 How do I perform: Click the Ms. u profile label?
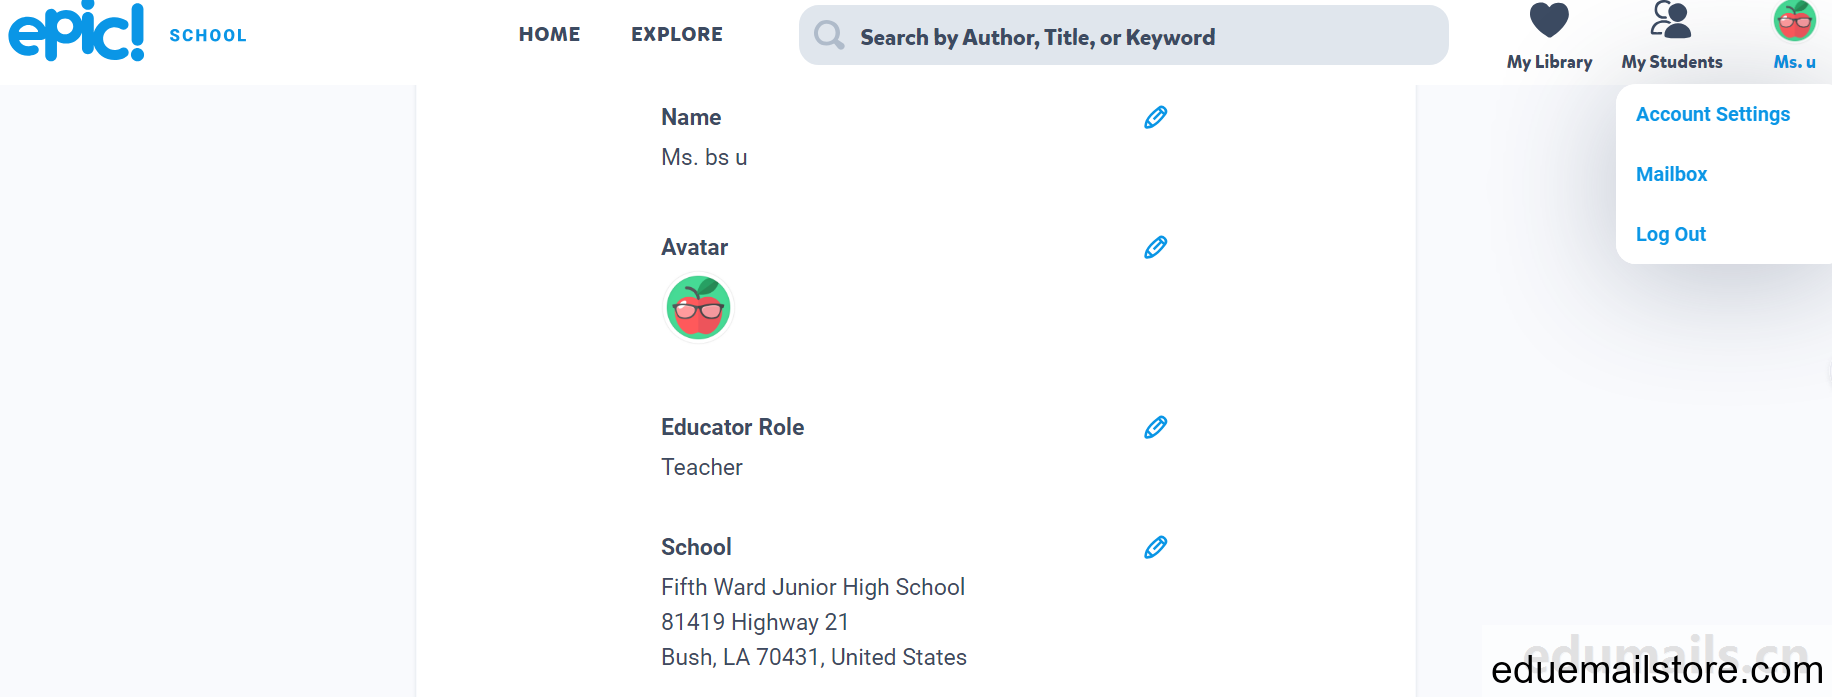click(x=1794, y=62)
